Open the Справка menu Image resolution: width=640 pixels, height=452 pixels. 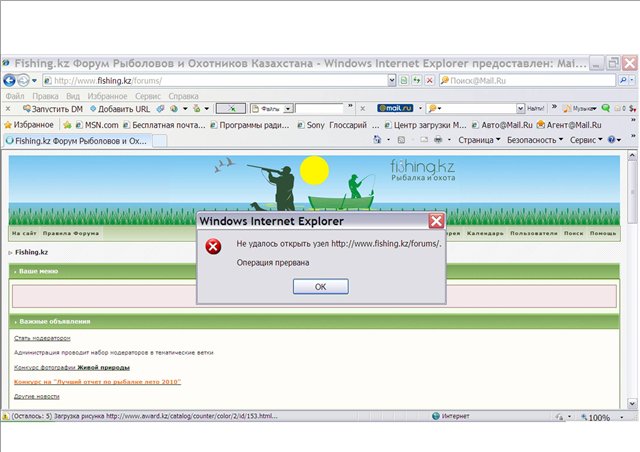click(x=183, y=96)
